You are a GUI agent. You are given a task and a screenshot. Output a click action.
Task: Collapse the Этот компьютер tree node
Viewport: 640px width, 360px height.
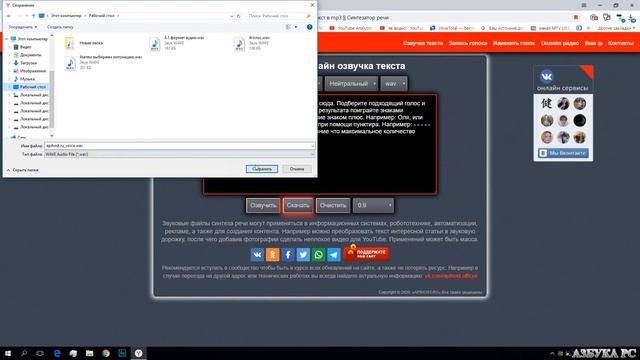click(x=7, y=39)
